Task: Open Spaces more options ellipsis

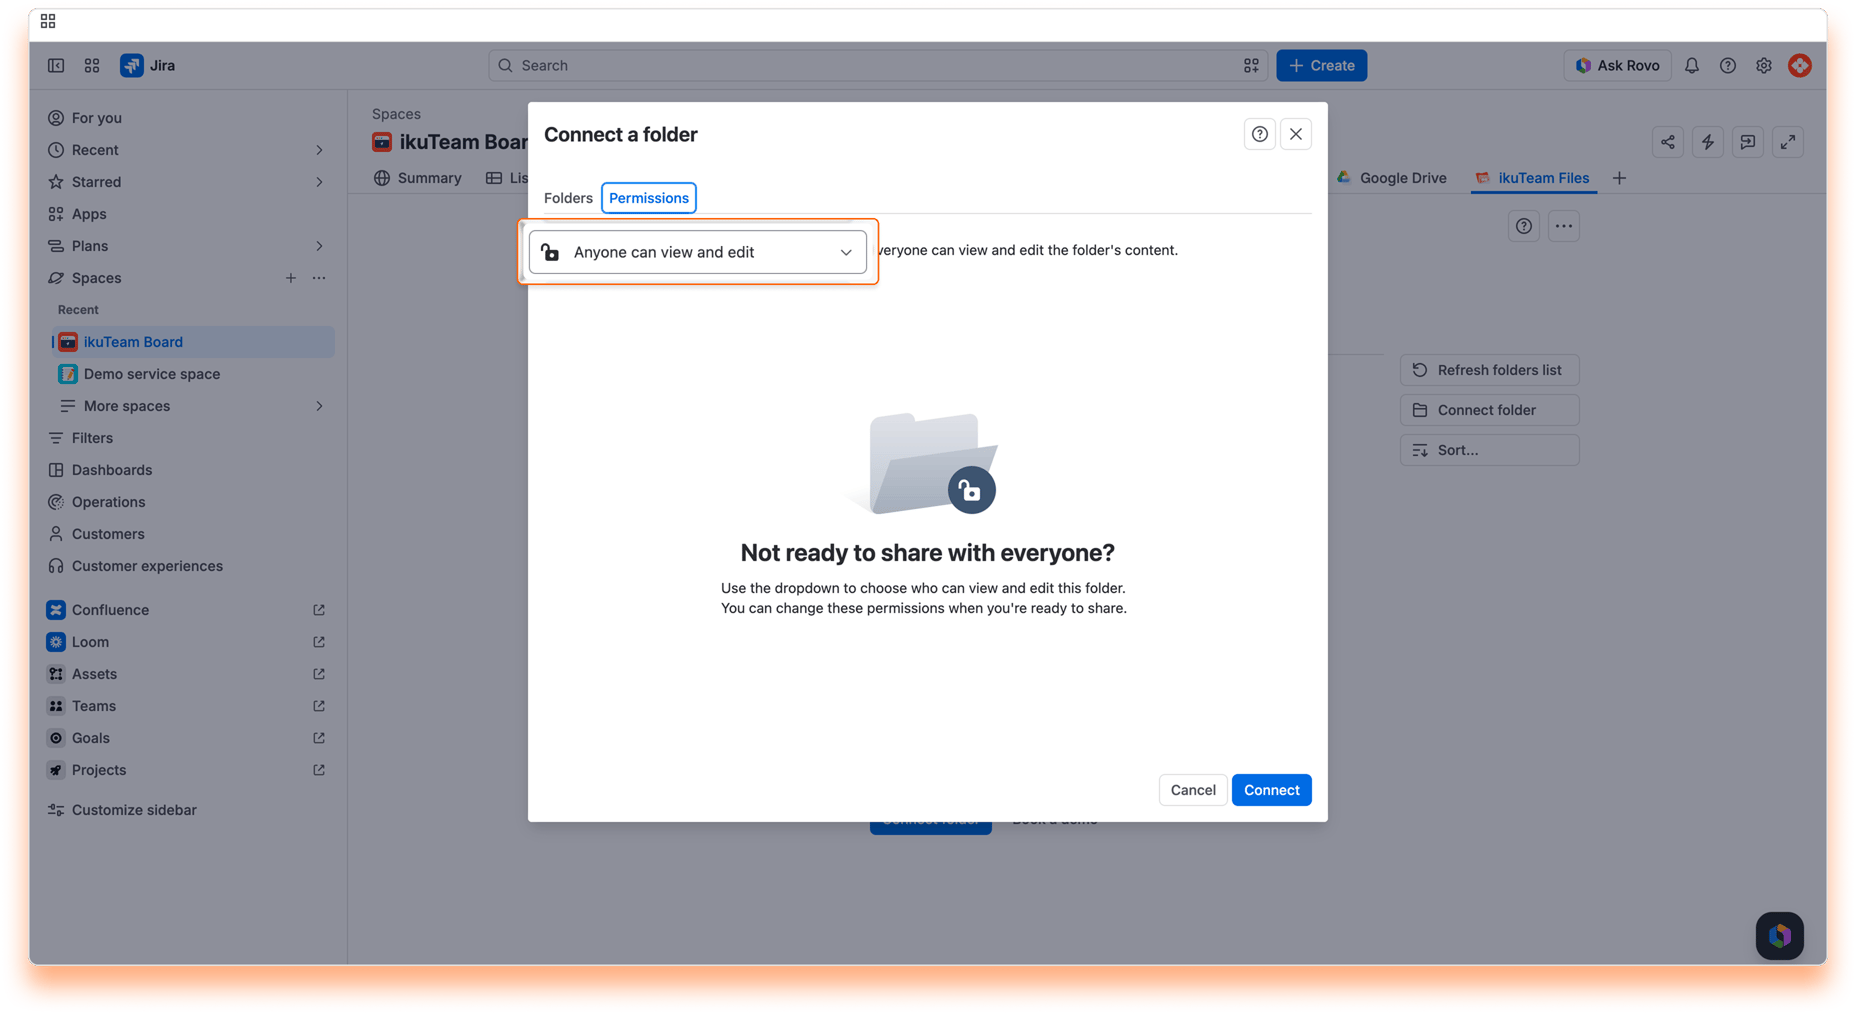Action: pos(319,278)
